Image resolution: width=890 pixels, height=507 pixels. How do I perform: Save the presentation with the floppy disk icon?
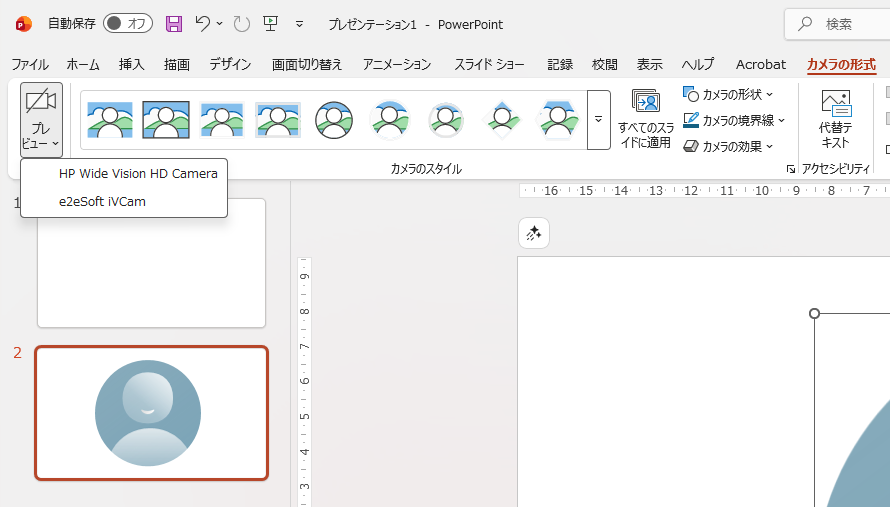(174, 24)
